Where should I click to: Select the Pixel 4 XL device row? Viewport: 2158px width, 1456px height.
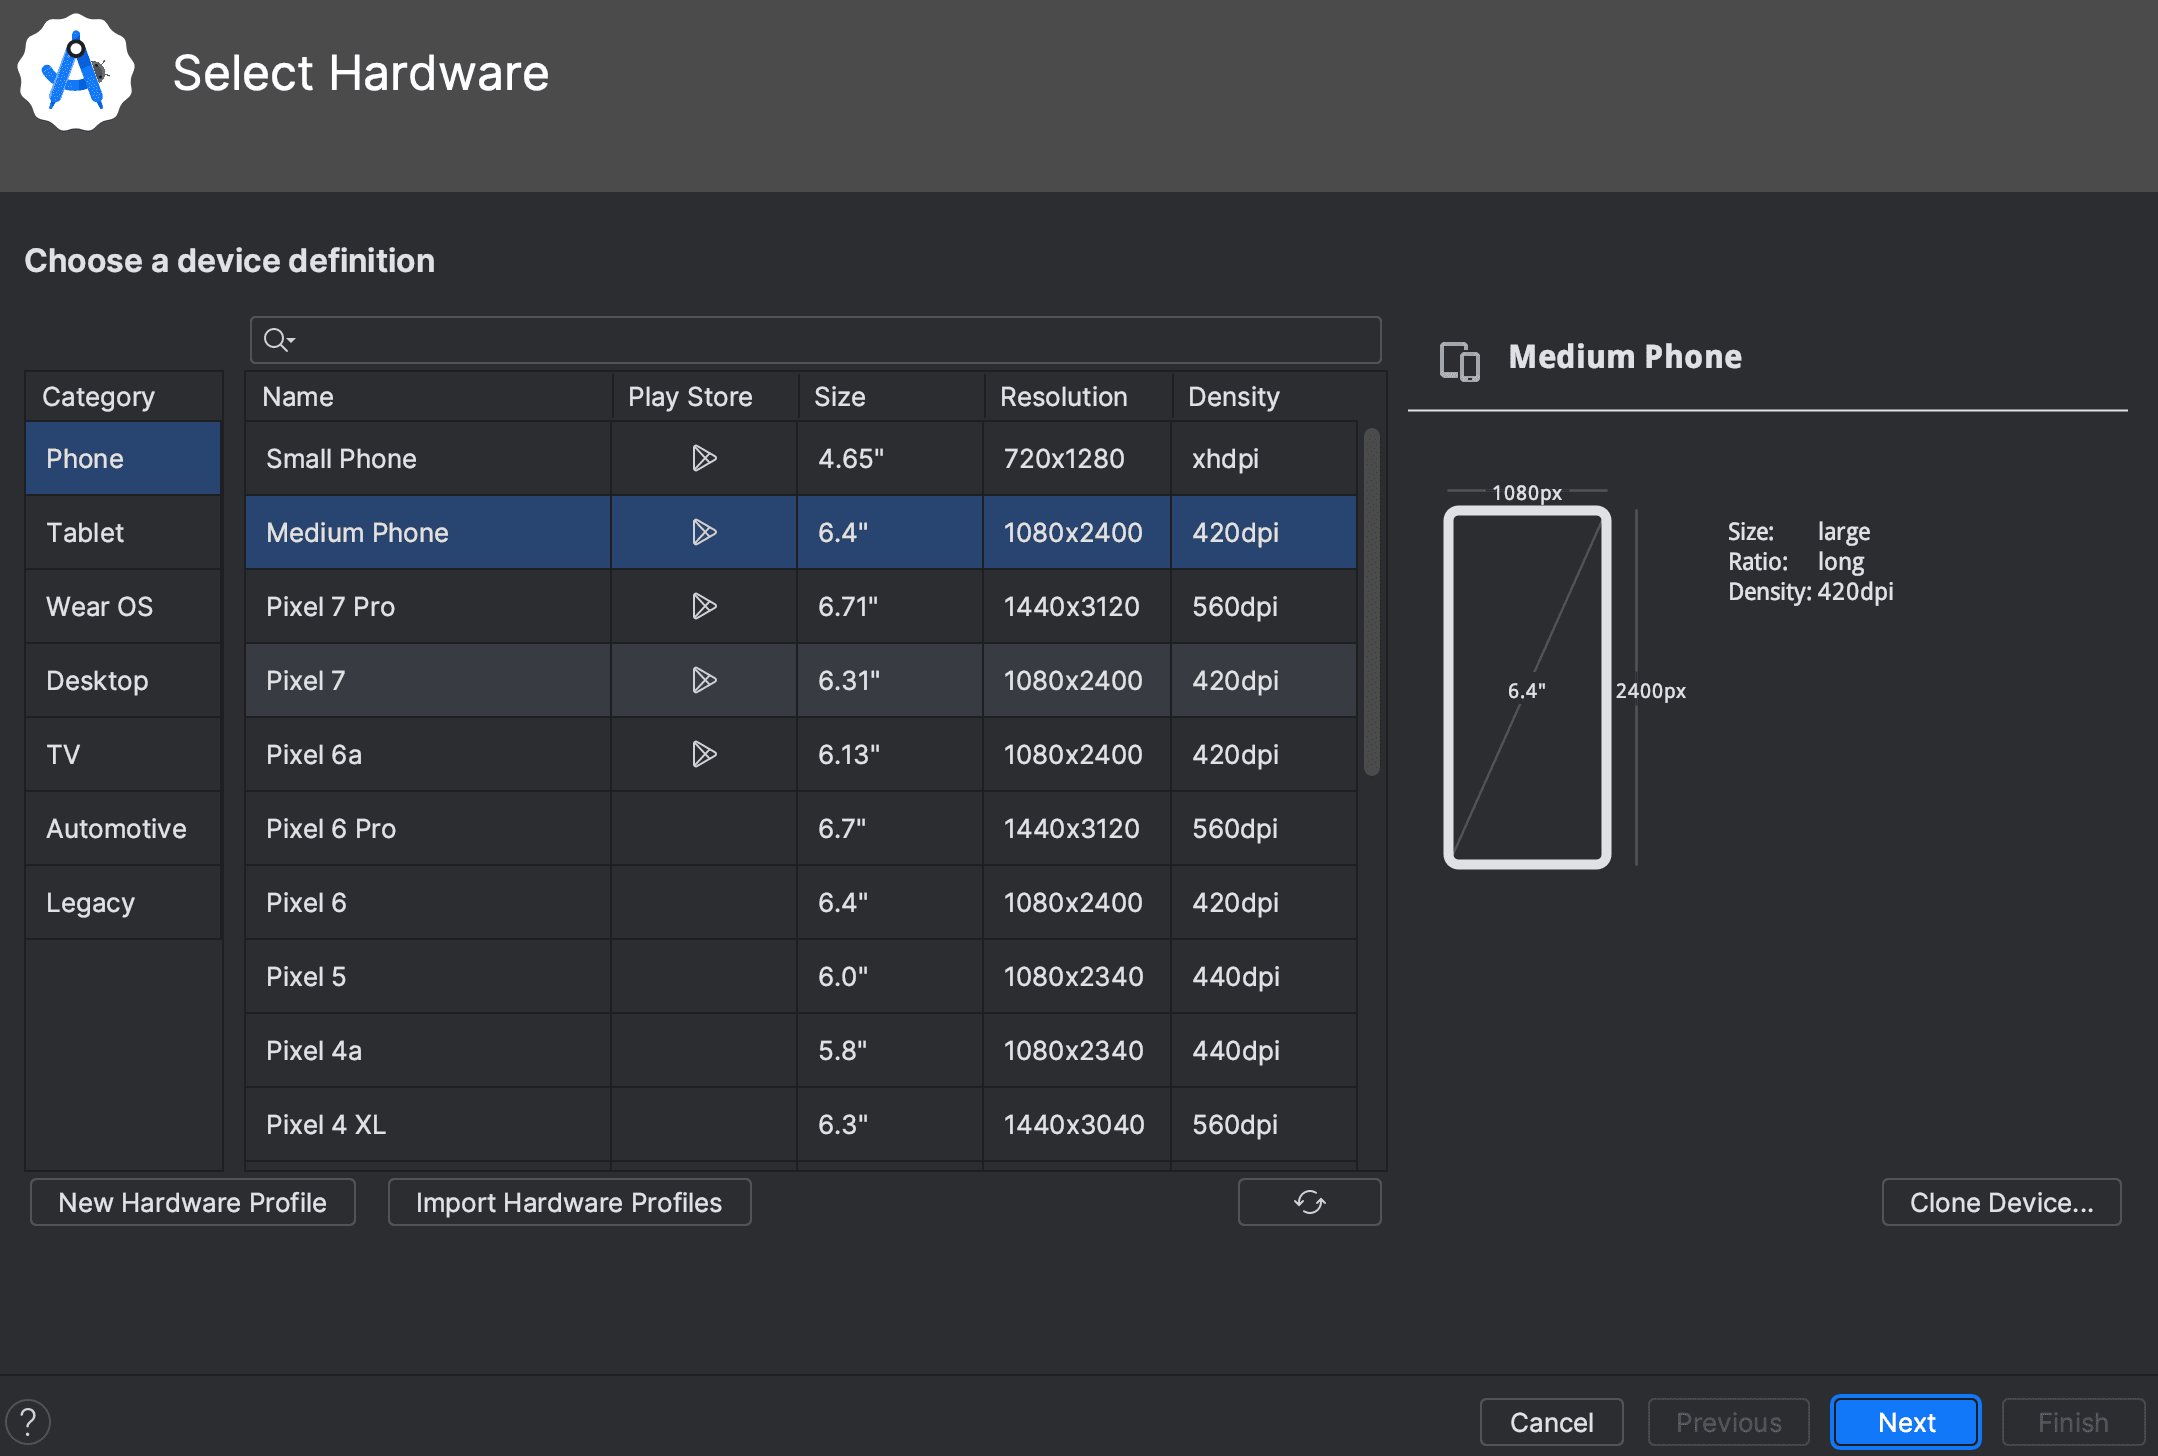click(x=801, y=1124)
